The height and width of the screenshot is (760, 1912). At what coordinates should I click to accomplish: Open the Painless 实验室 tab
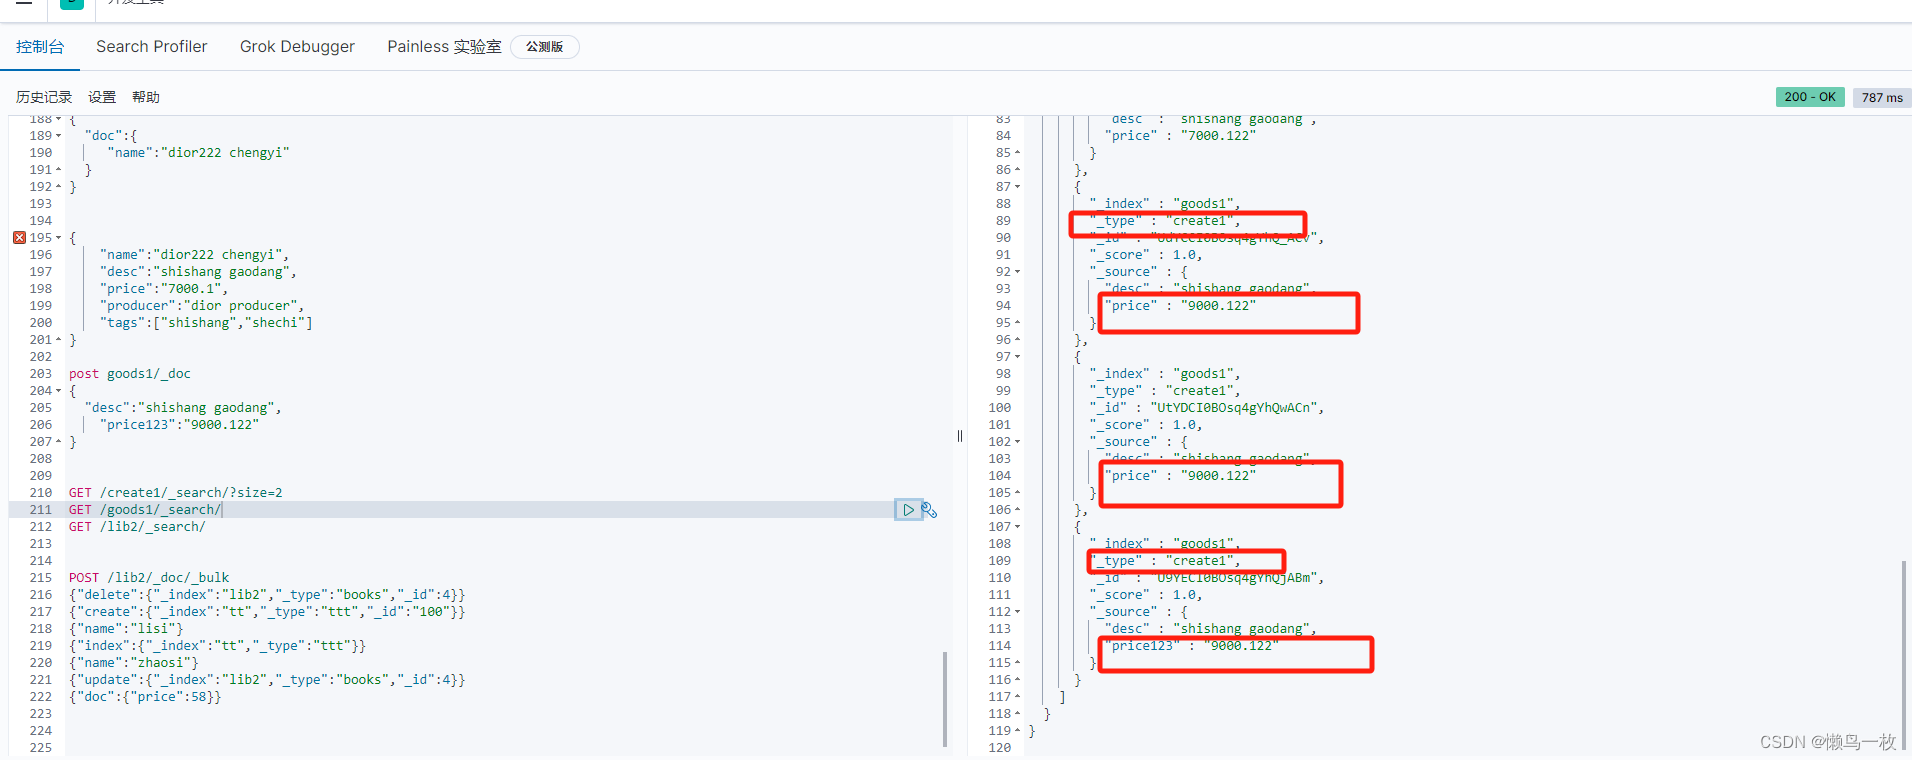[x=444, y=47]
